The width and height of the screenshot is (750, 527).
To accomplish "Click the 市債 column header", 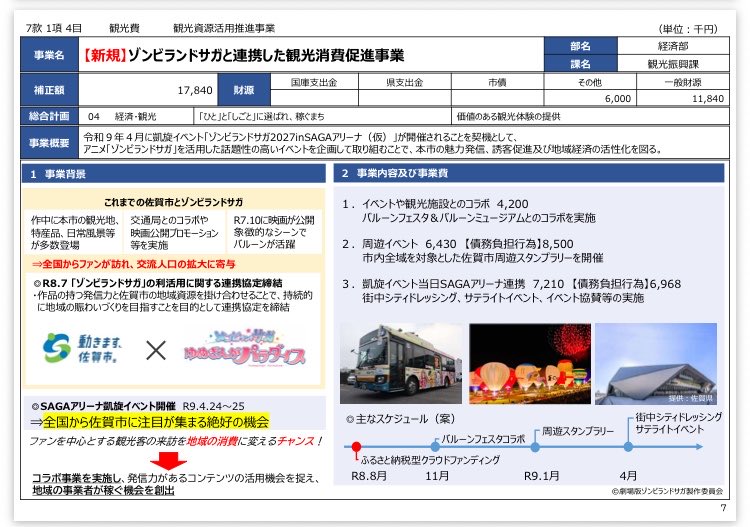I will (497, 82).
